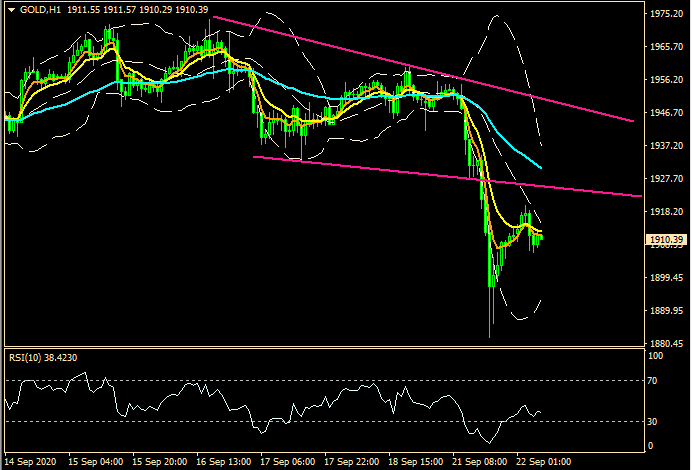Click the RSI 30 level label

pos(654,421)
